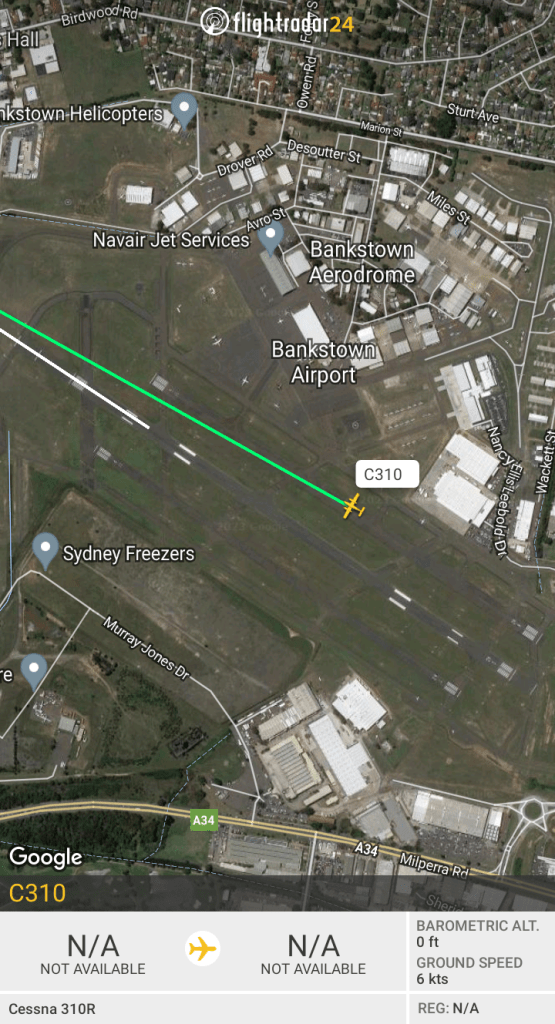Click the C310 callsign label bubble
The height and width of the screenshot is (1024, 555).
click(387, 474)
